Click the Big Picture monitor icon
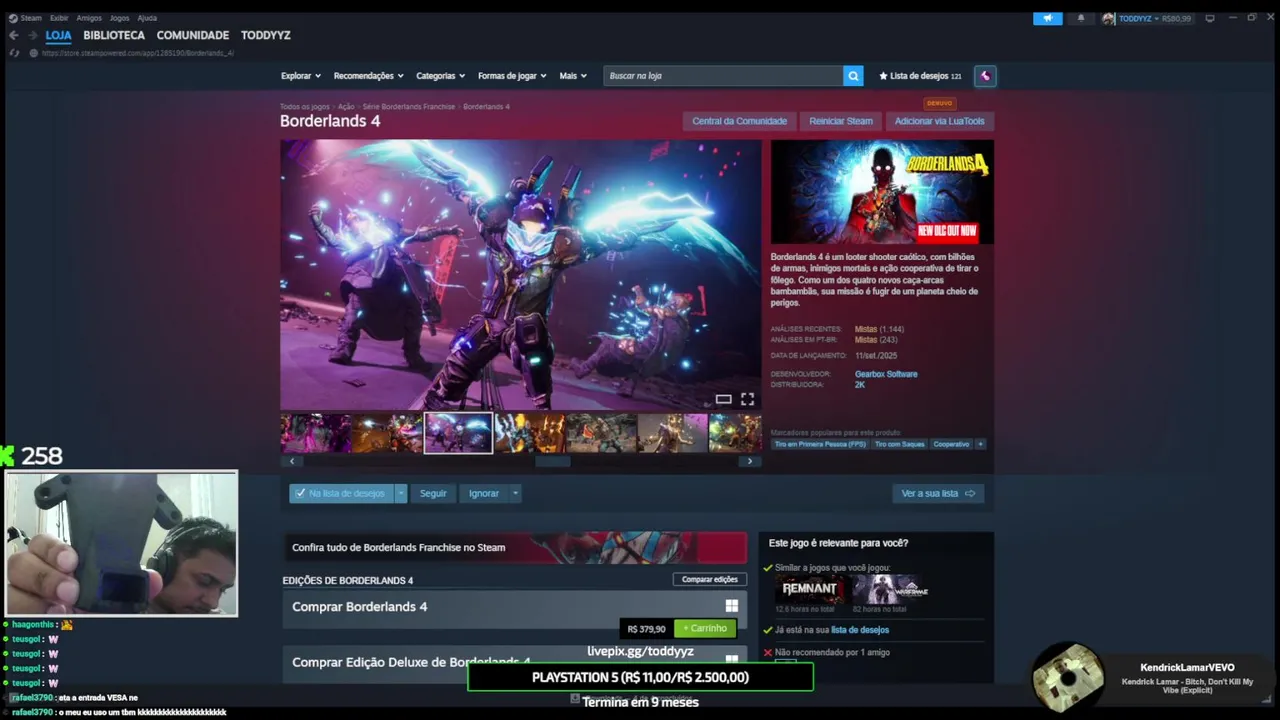 tap(1210, 18)
